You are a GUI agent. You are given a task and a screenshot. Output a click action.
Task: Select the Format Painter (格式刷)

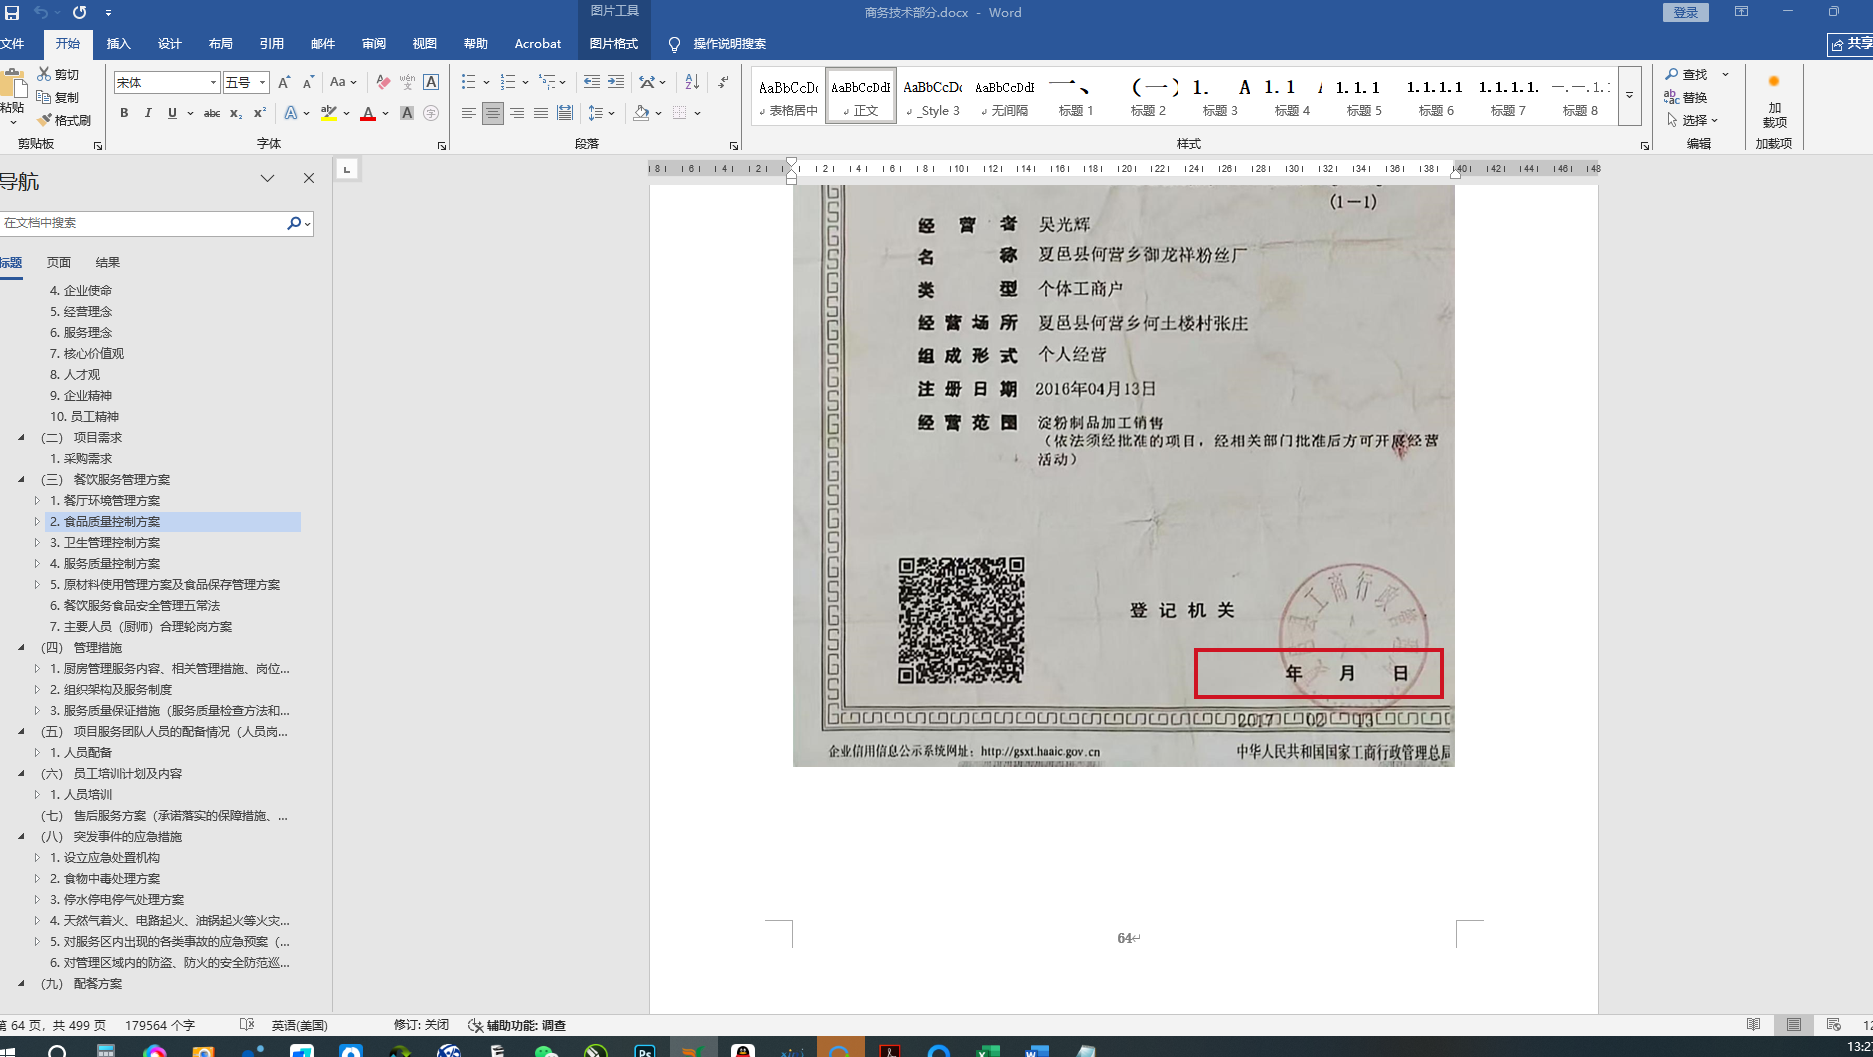click(x=64, y=120)
